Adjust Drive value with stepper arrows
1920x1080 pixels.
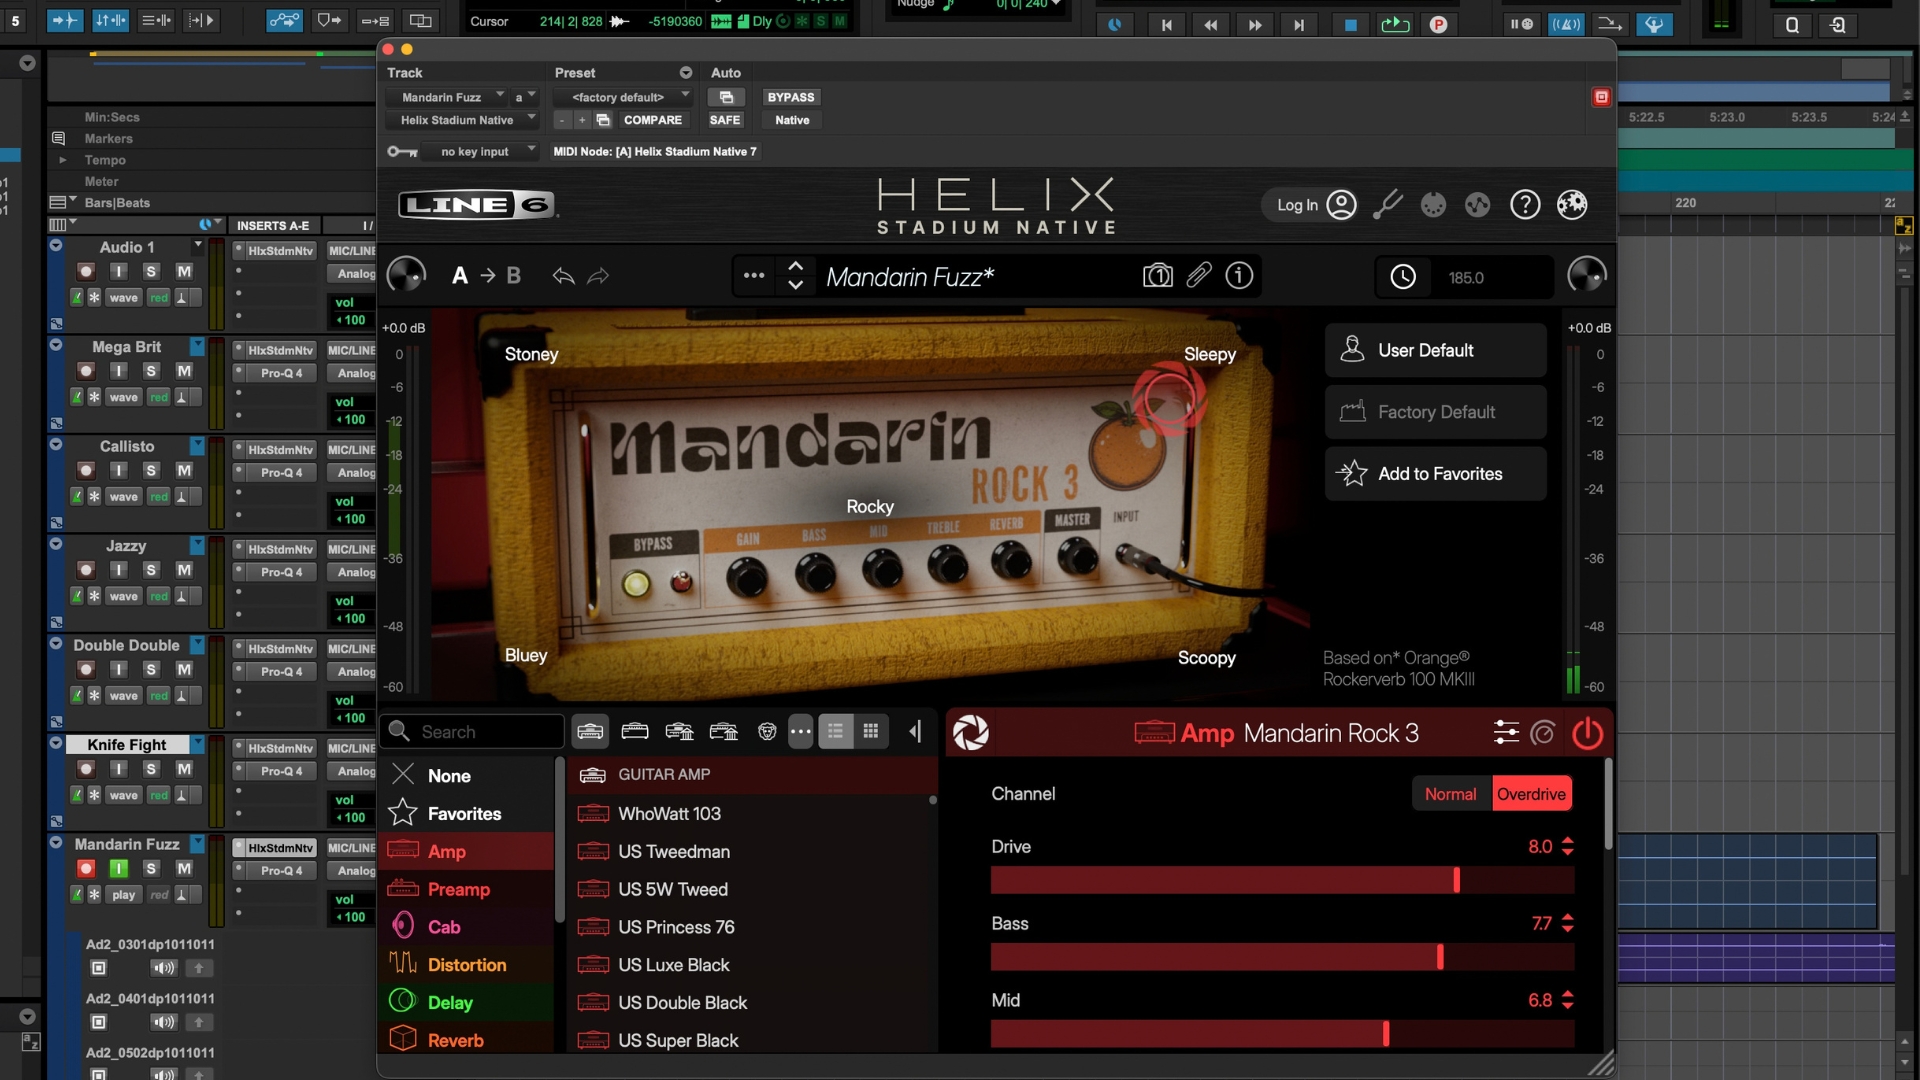point(1567,847)
